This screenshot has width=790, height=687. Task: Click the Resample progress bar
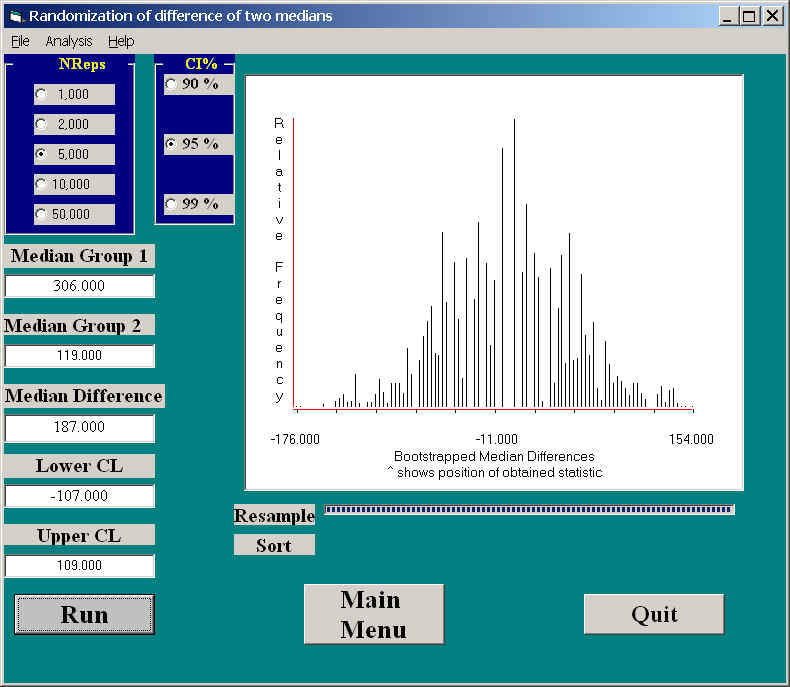[x=529, y=510]
